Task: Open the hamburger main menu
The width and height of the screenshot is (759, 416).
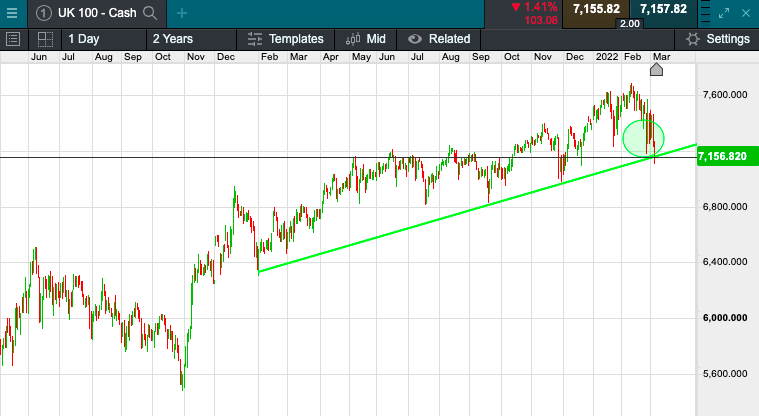Action: coord(12,13)
